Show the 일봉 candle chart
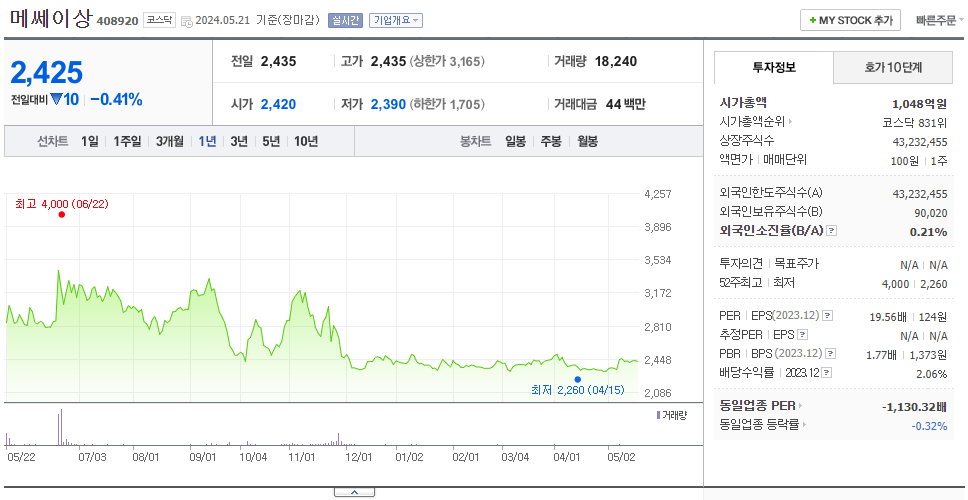 point(515,141)
